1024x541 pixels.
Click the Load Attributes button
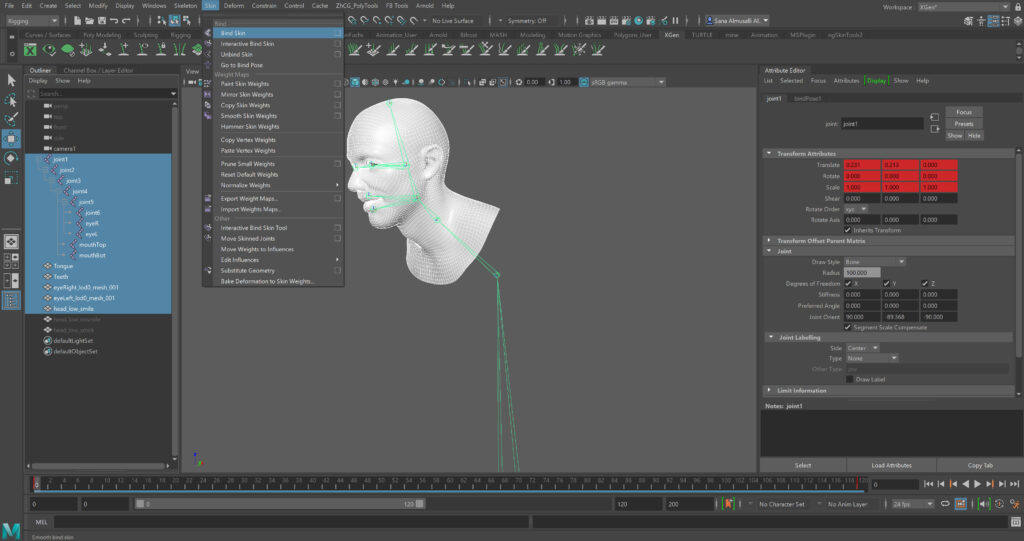tap(891, 465)
